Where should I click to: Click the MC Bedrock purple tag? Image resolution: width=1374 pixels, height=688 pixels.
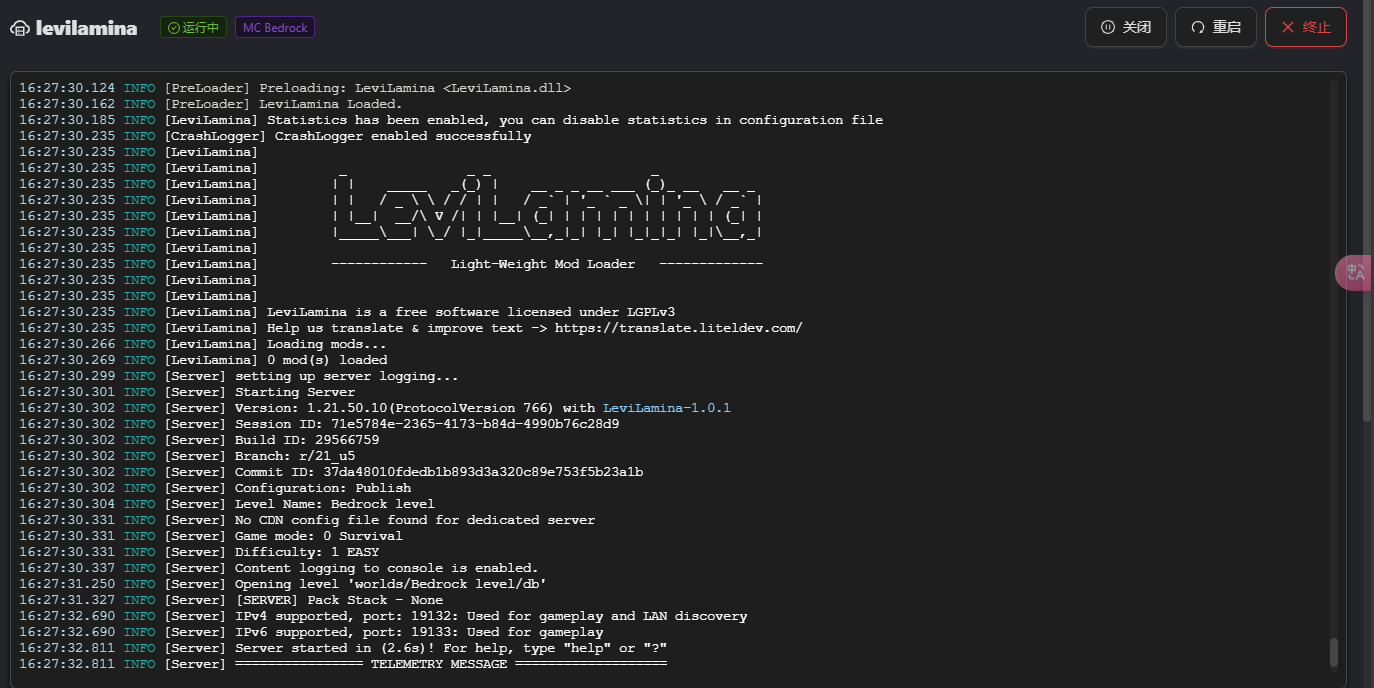tap(275, 27)
